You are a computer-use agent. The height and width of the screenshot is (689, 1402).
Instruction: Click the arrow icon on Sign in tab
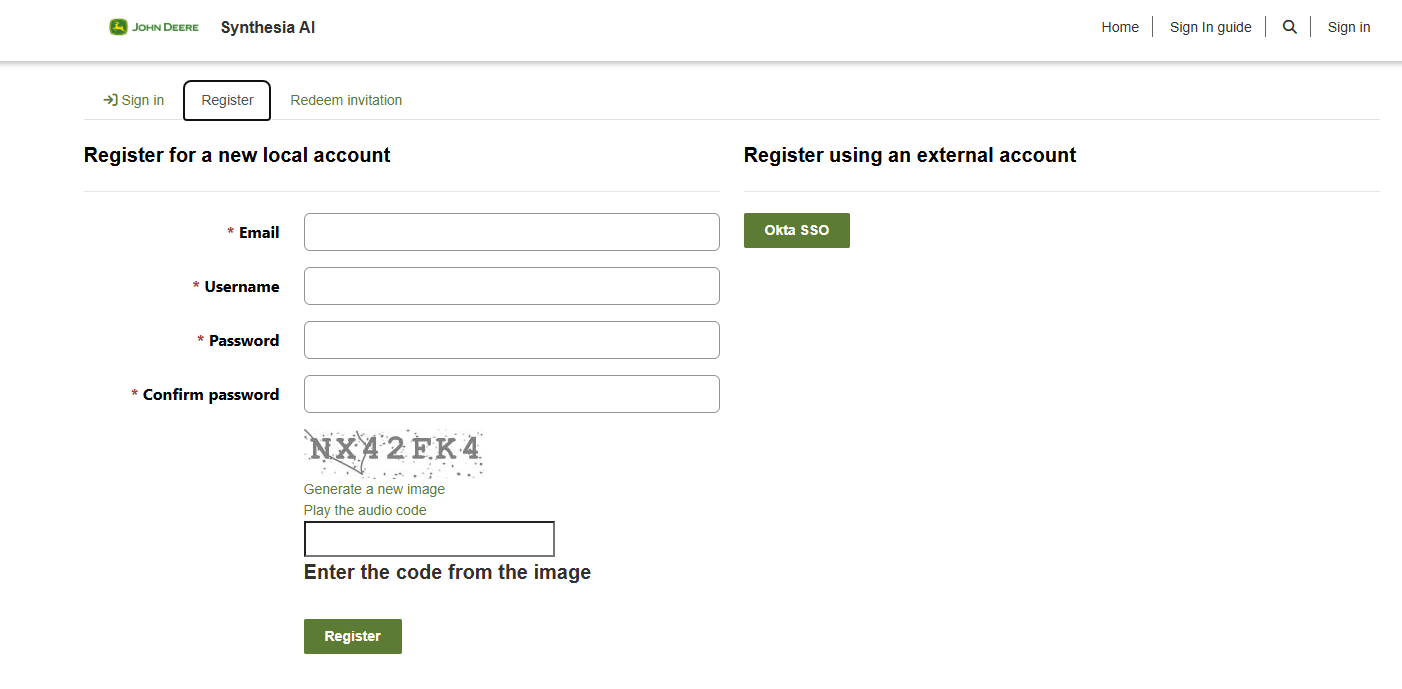(110, 100)
